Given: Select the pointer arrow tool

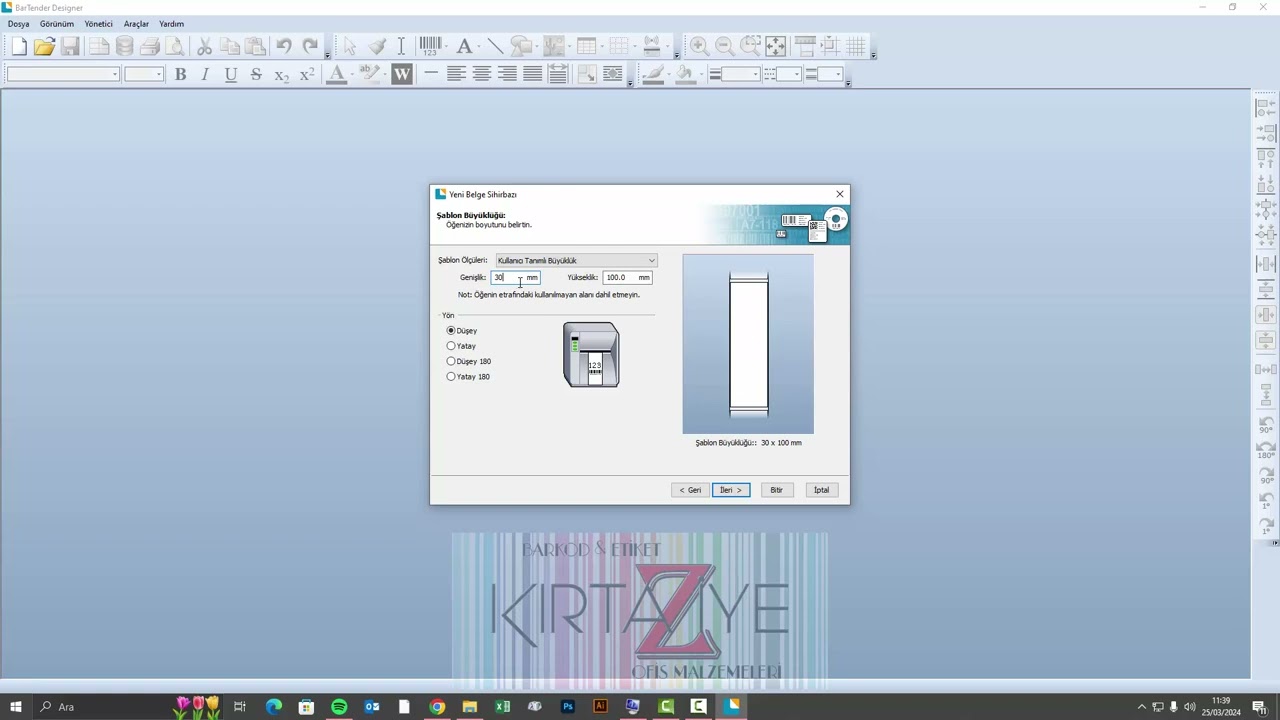Looking at the screenshot, I should coord(350,46).
